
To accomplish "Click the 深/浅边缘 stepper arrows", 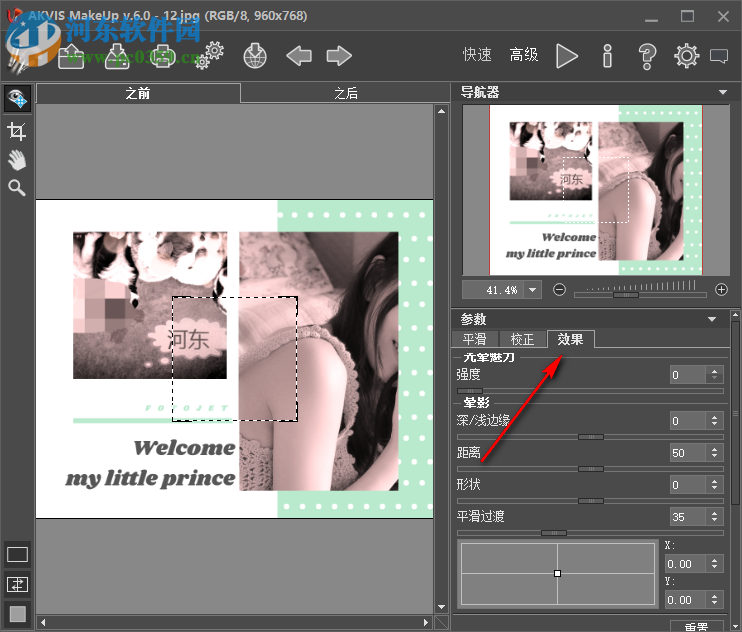I will pos(715,421).
